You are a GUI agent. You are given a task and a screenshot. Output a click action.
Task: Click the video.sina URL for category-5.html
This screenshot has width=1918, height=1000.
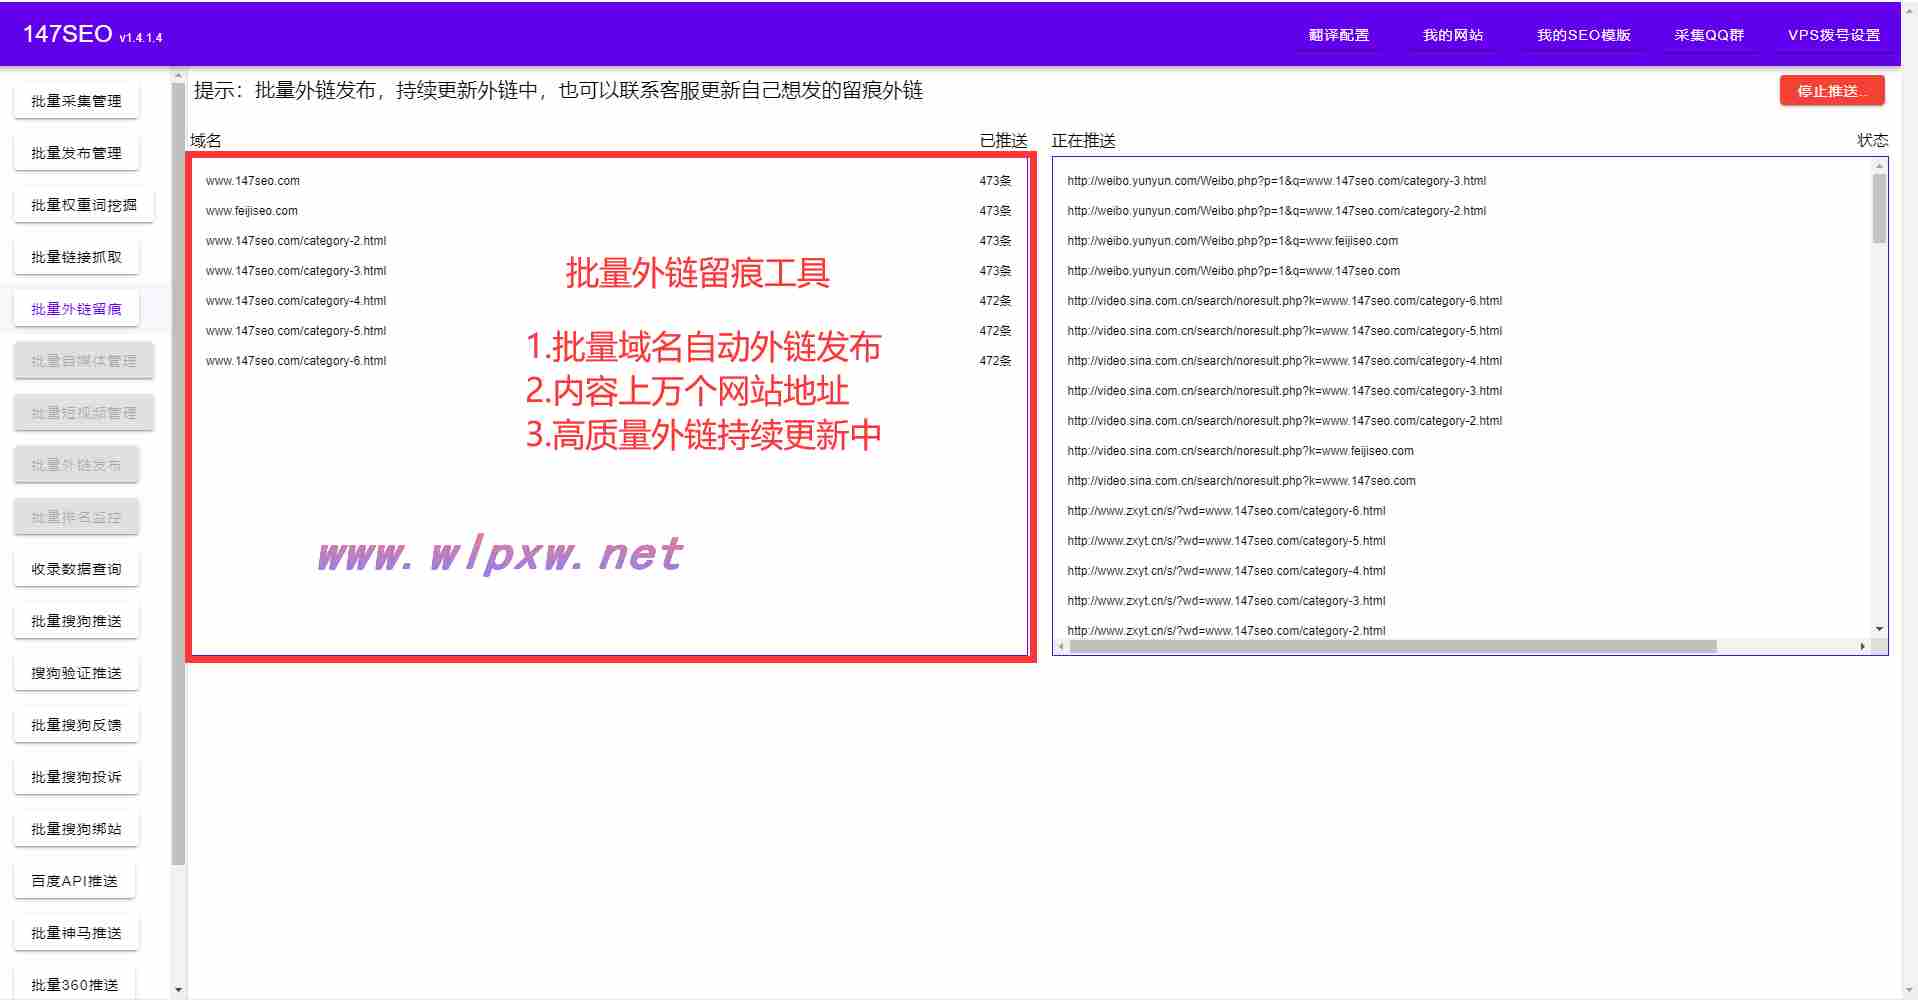click(x=1284, y=331)
